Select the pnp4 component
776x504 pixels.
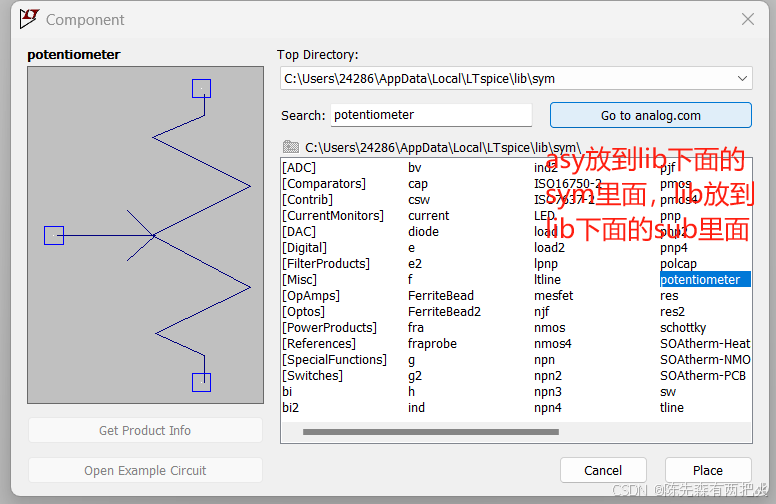pyautogui.click(x=674, y=248)
